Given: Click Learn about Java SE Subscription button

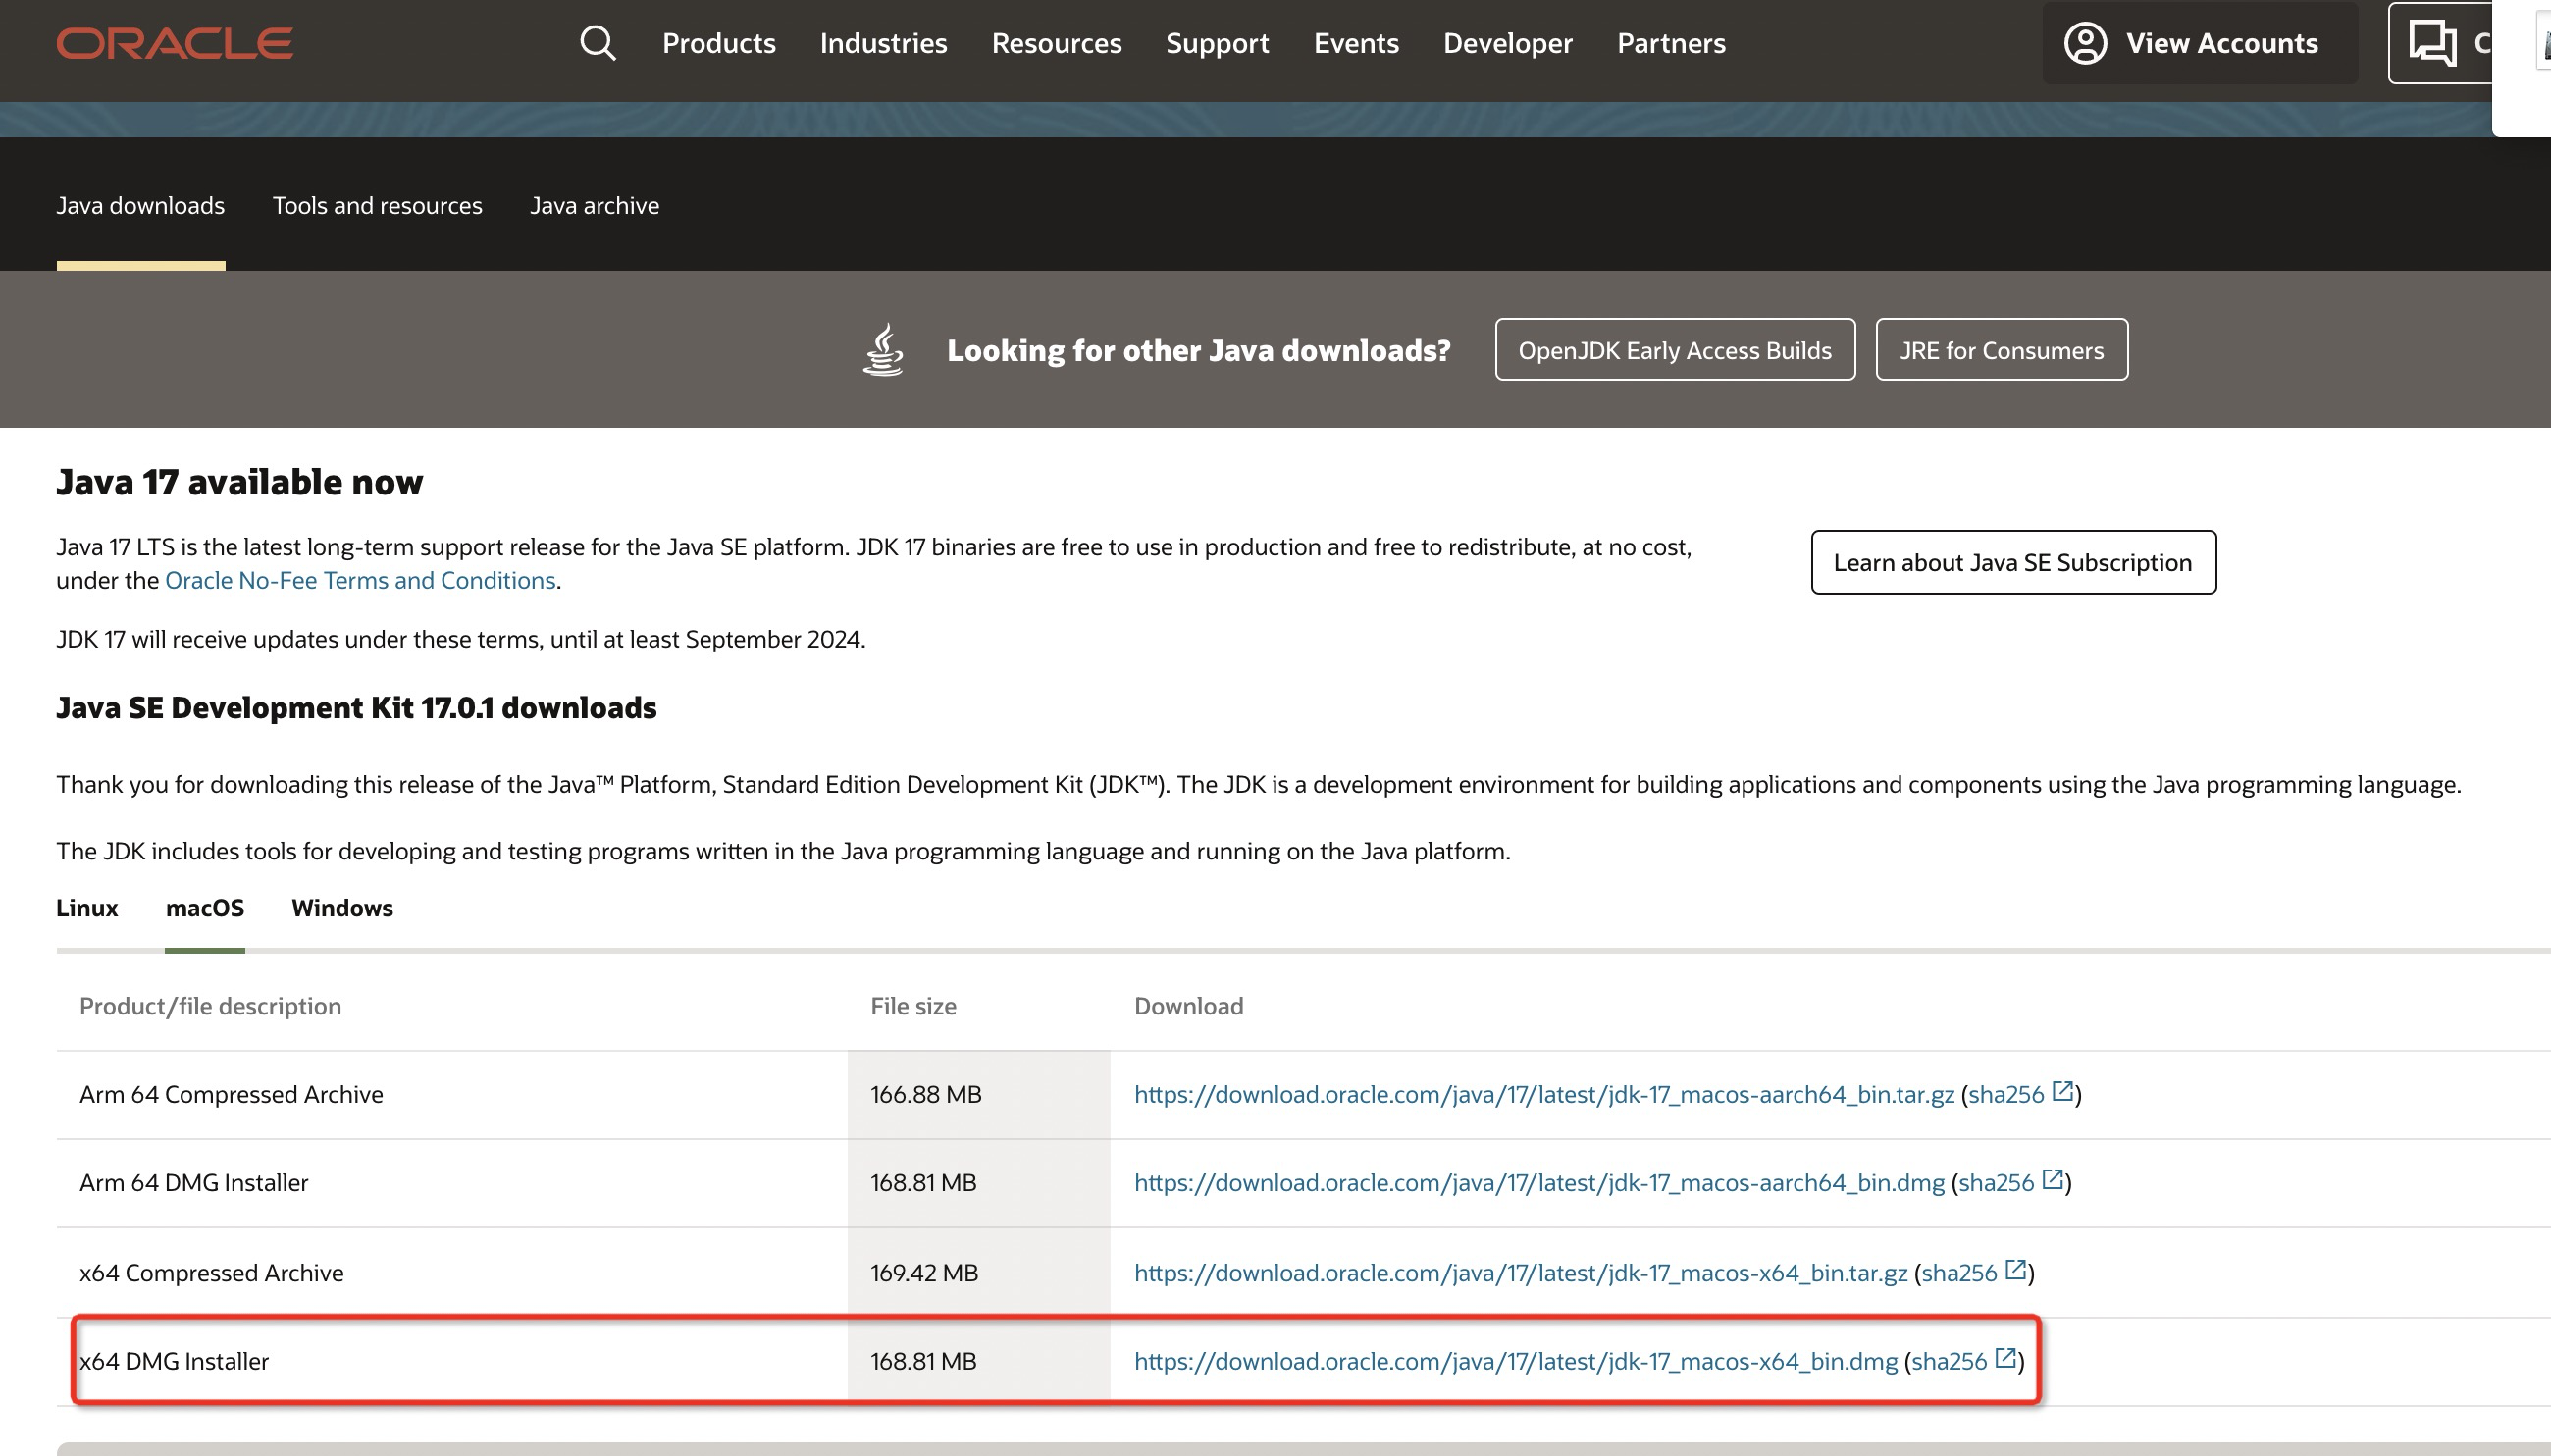Looking at the screenshot, I should 2013,560.
